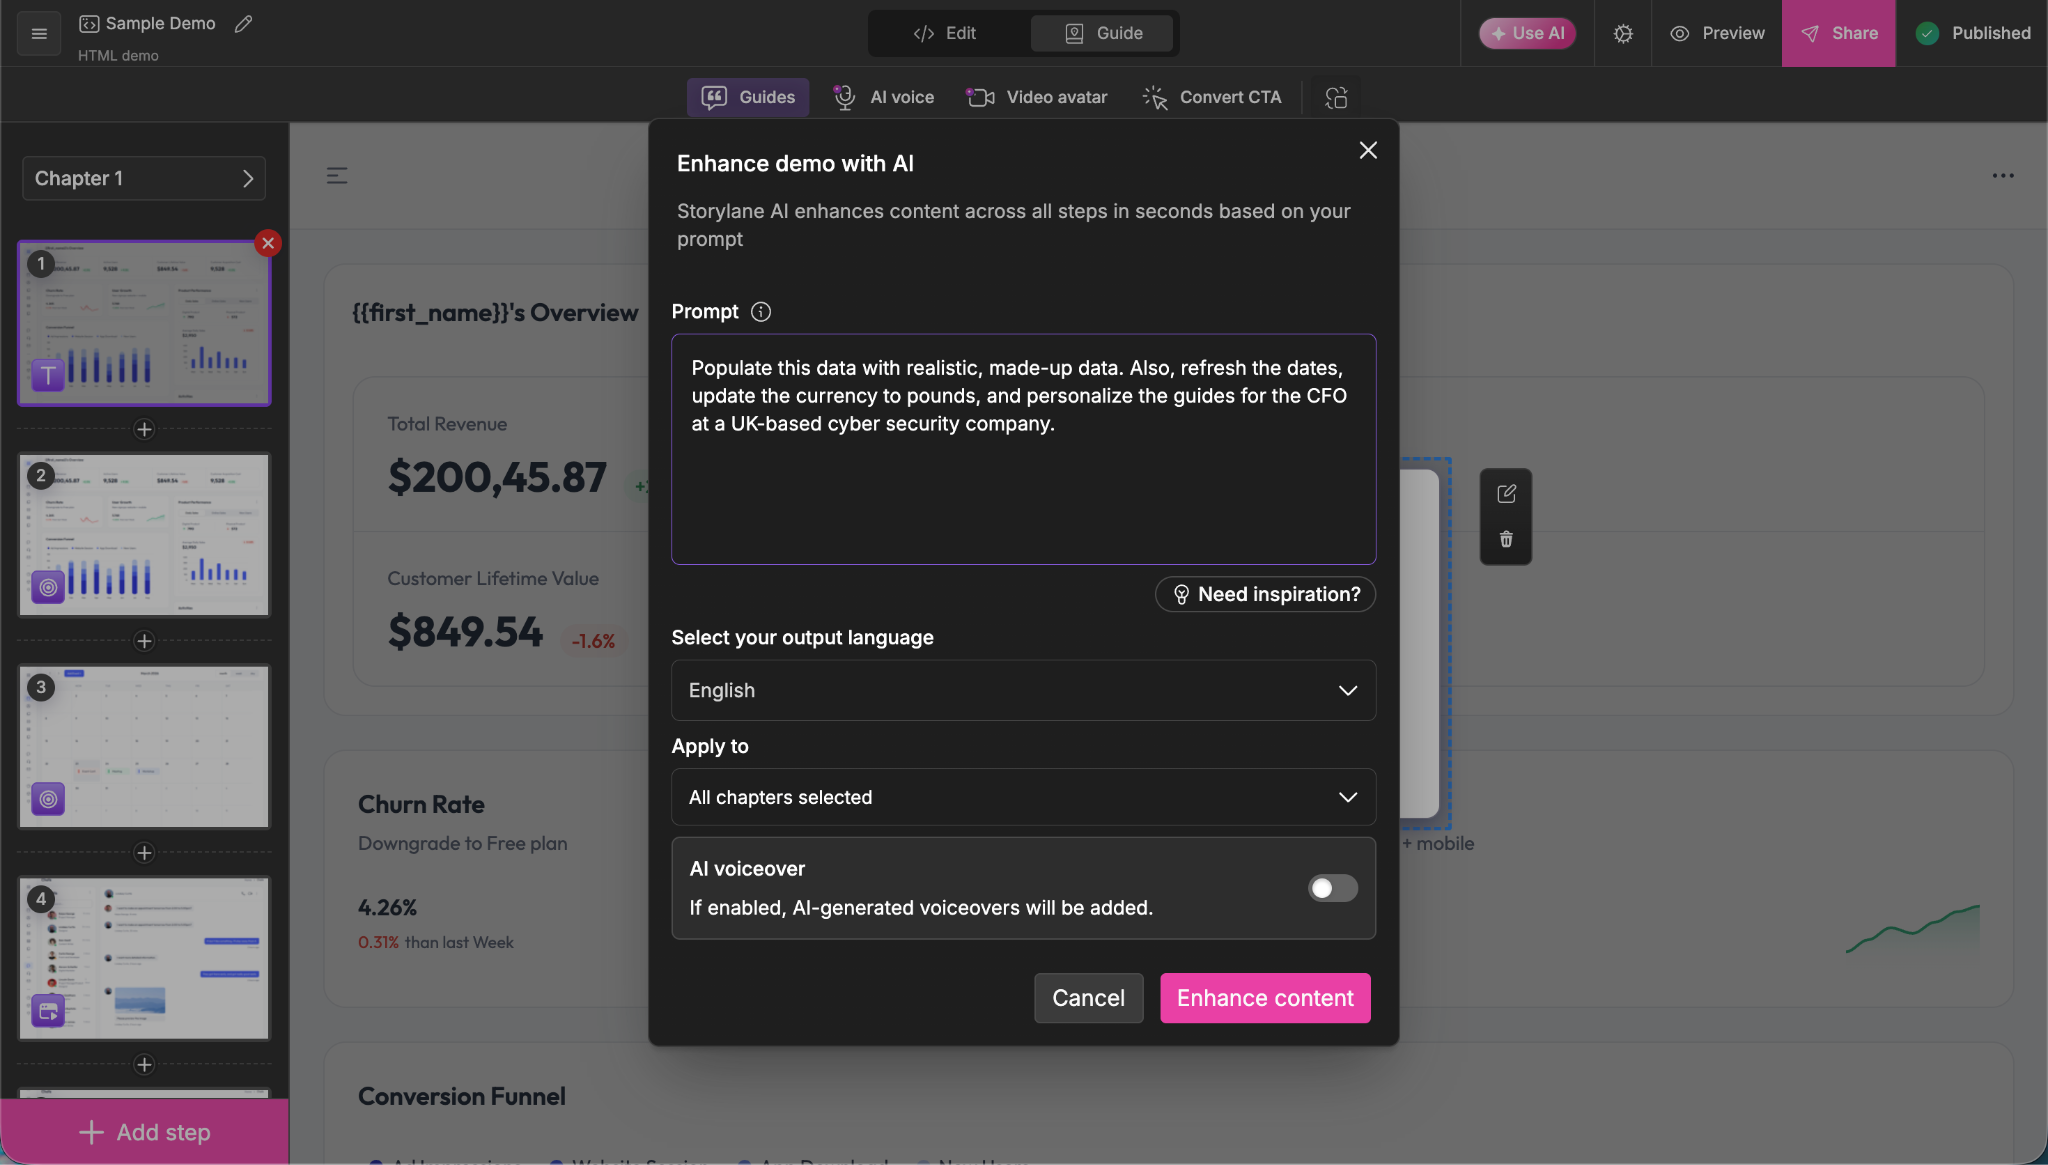Click the pencil icon to rename Sample Demo
2048x1165 pixels.
tap(243, 23)
